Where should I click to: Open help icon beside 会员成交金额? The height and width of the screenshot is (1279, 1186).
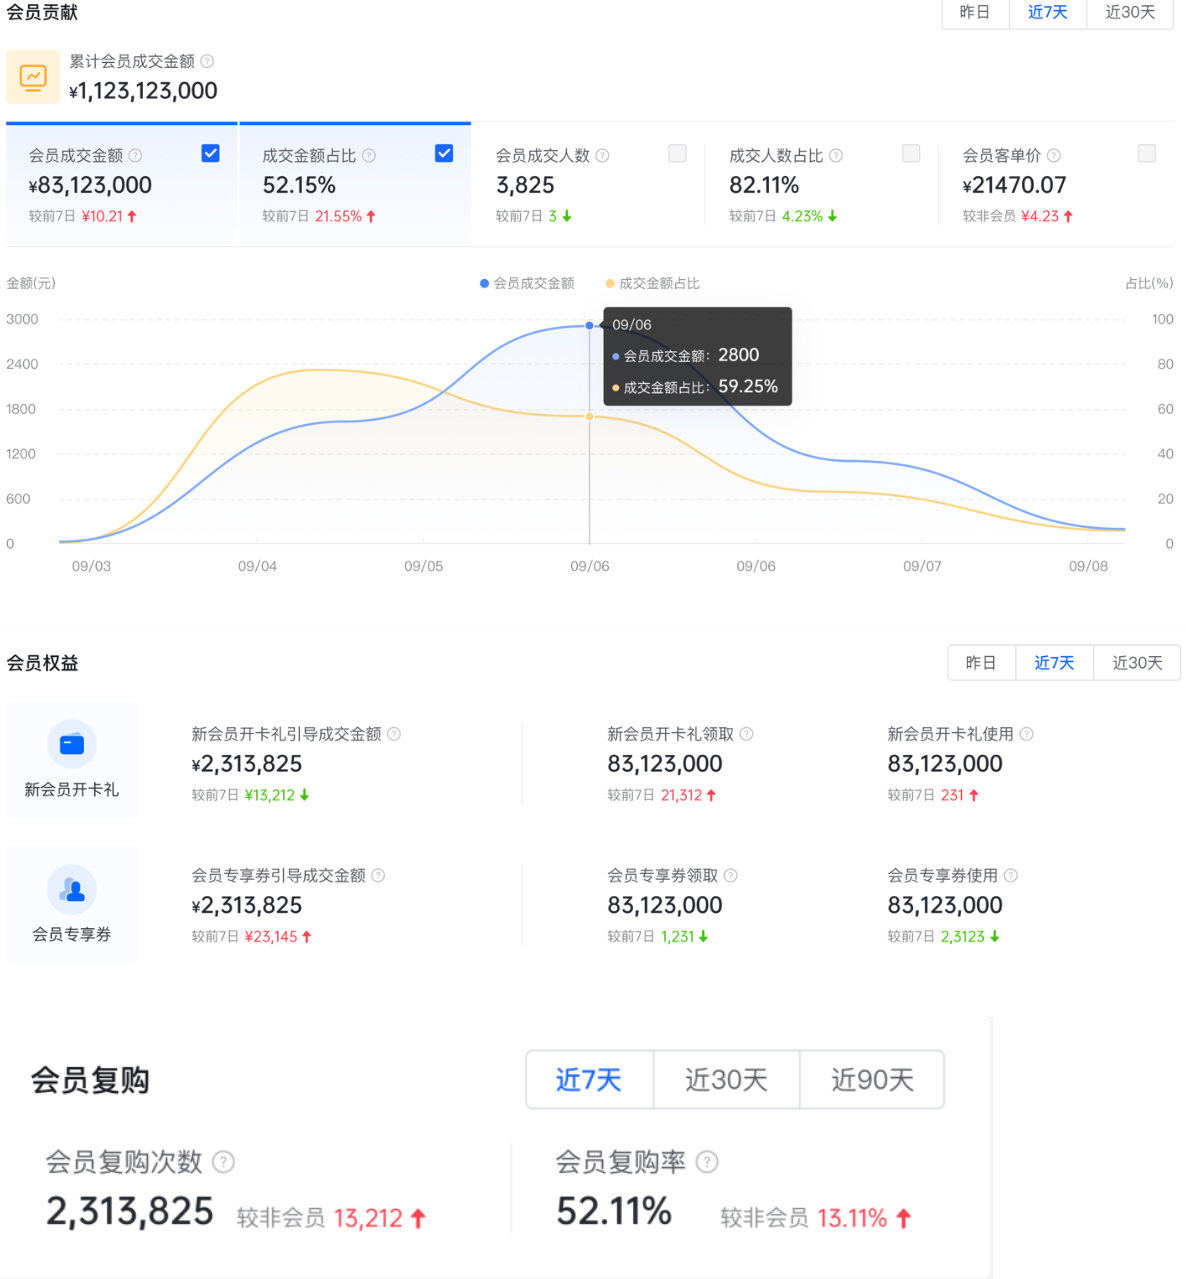coord(136,156)
